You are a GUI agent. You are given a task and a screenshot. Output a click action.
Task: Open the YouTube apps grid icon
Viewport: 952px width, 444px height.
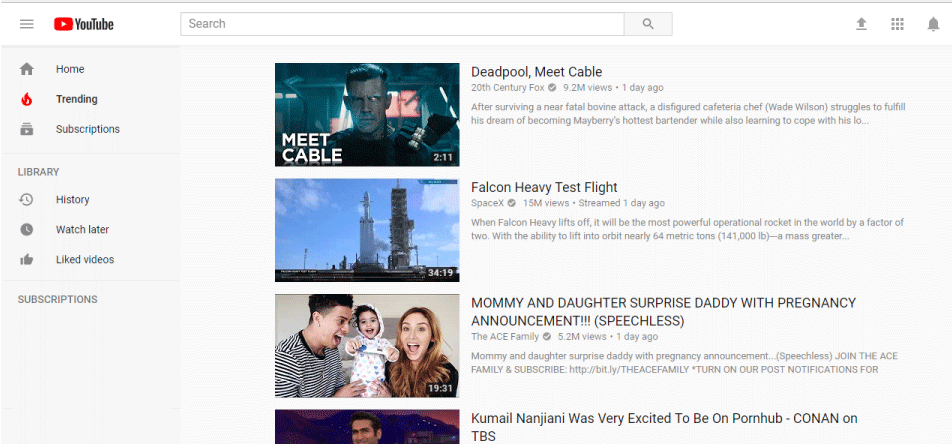(897, 24)
